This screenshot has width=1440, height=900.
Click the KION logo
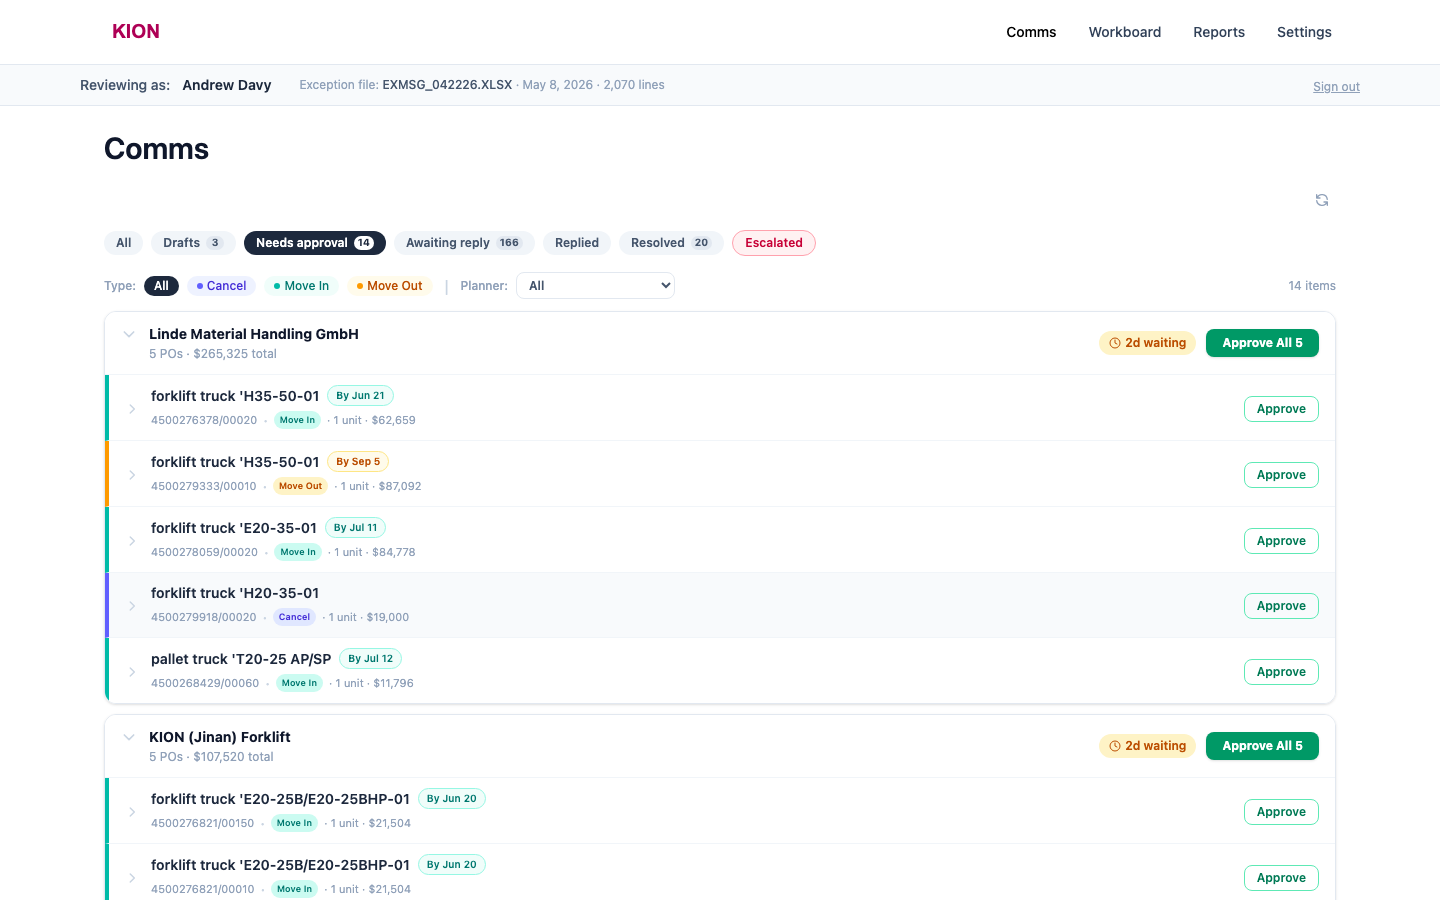coord(136,31)
